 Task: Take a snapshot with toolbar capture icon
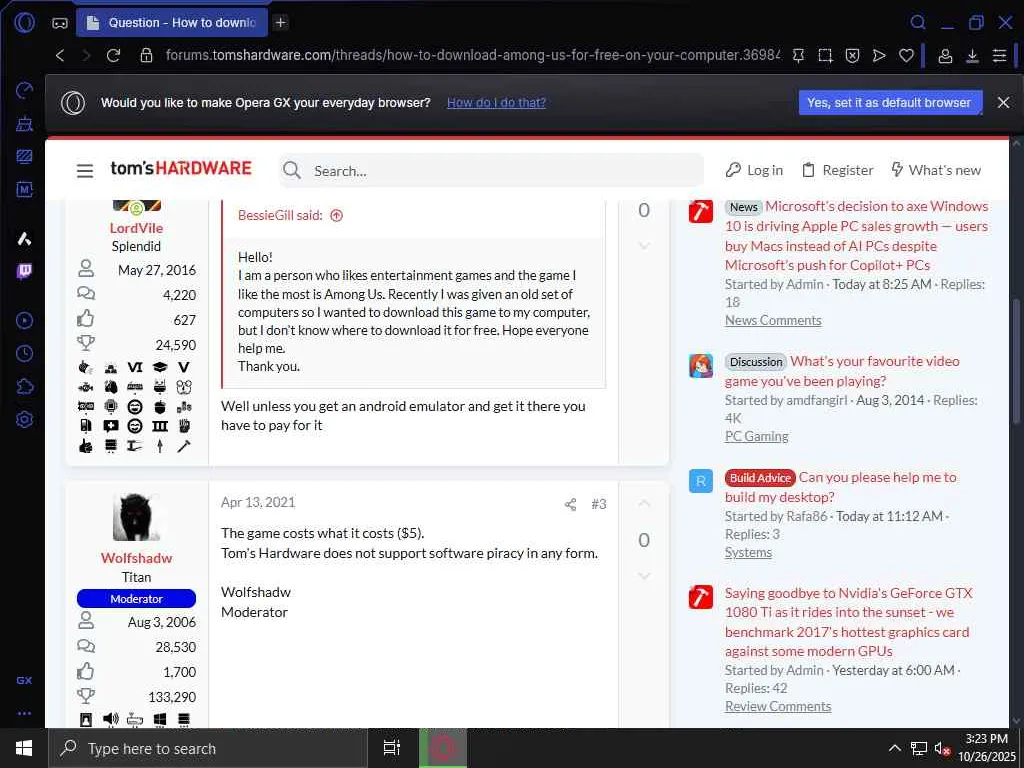825,56
